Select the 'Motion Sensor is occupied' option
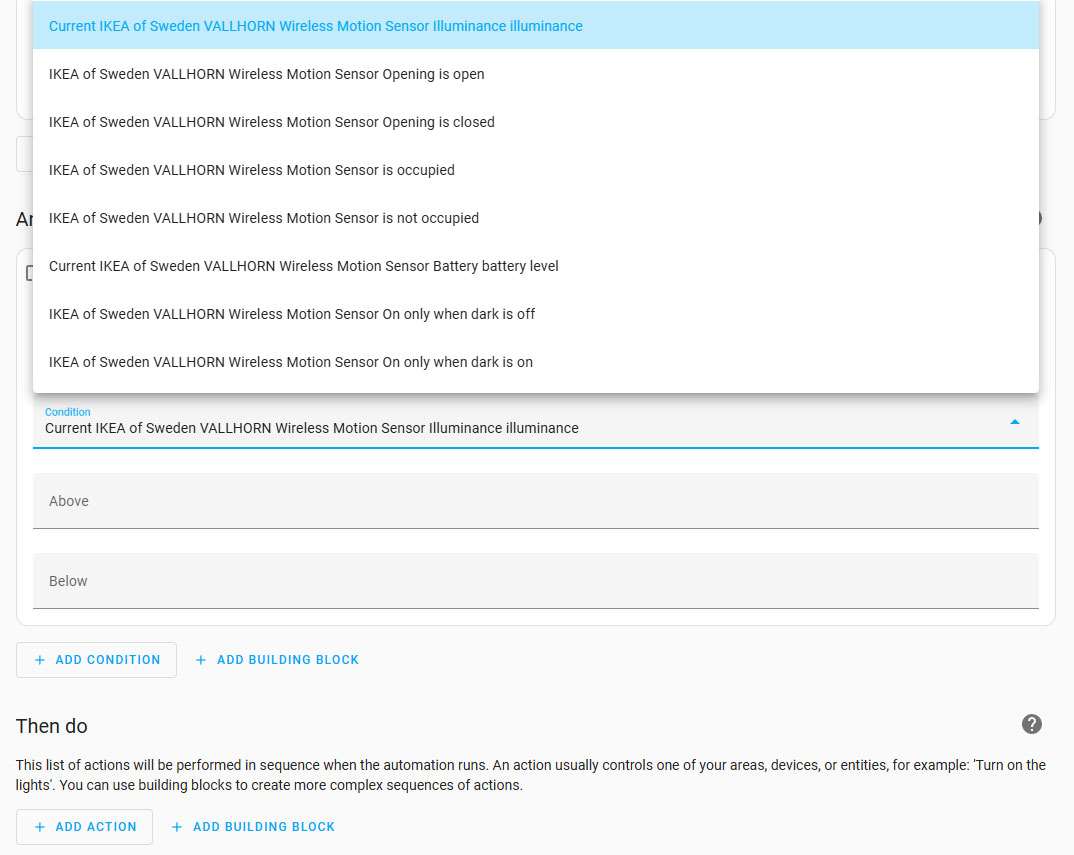Viewport: 1074px width, 855px height. click(x=251, y=170)
